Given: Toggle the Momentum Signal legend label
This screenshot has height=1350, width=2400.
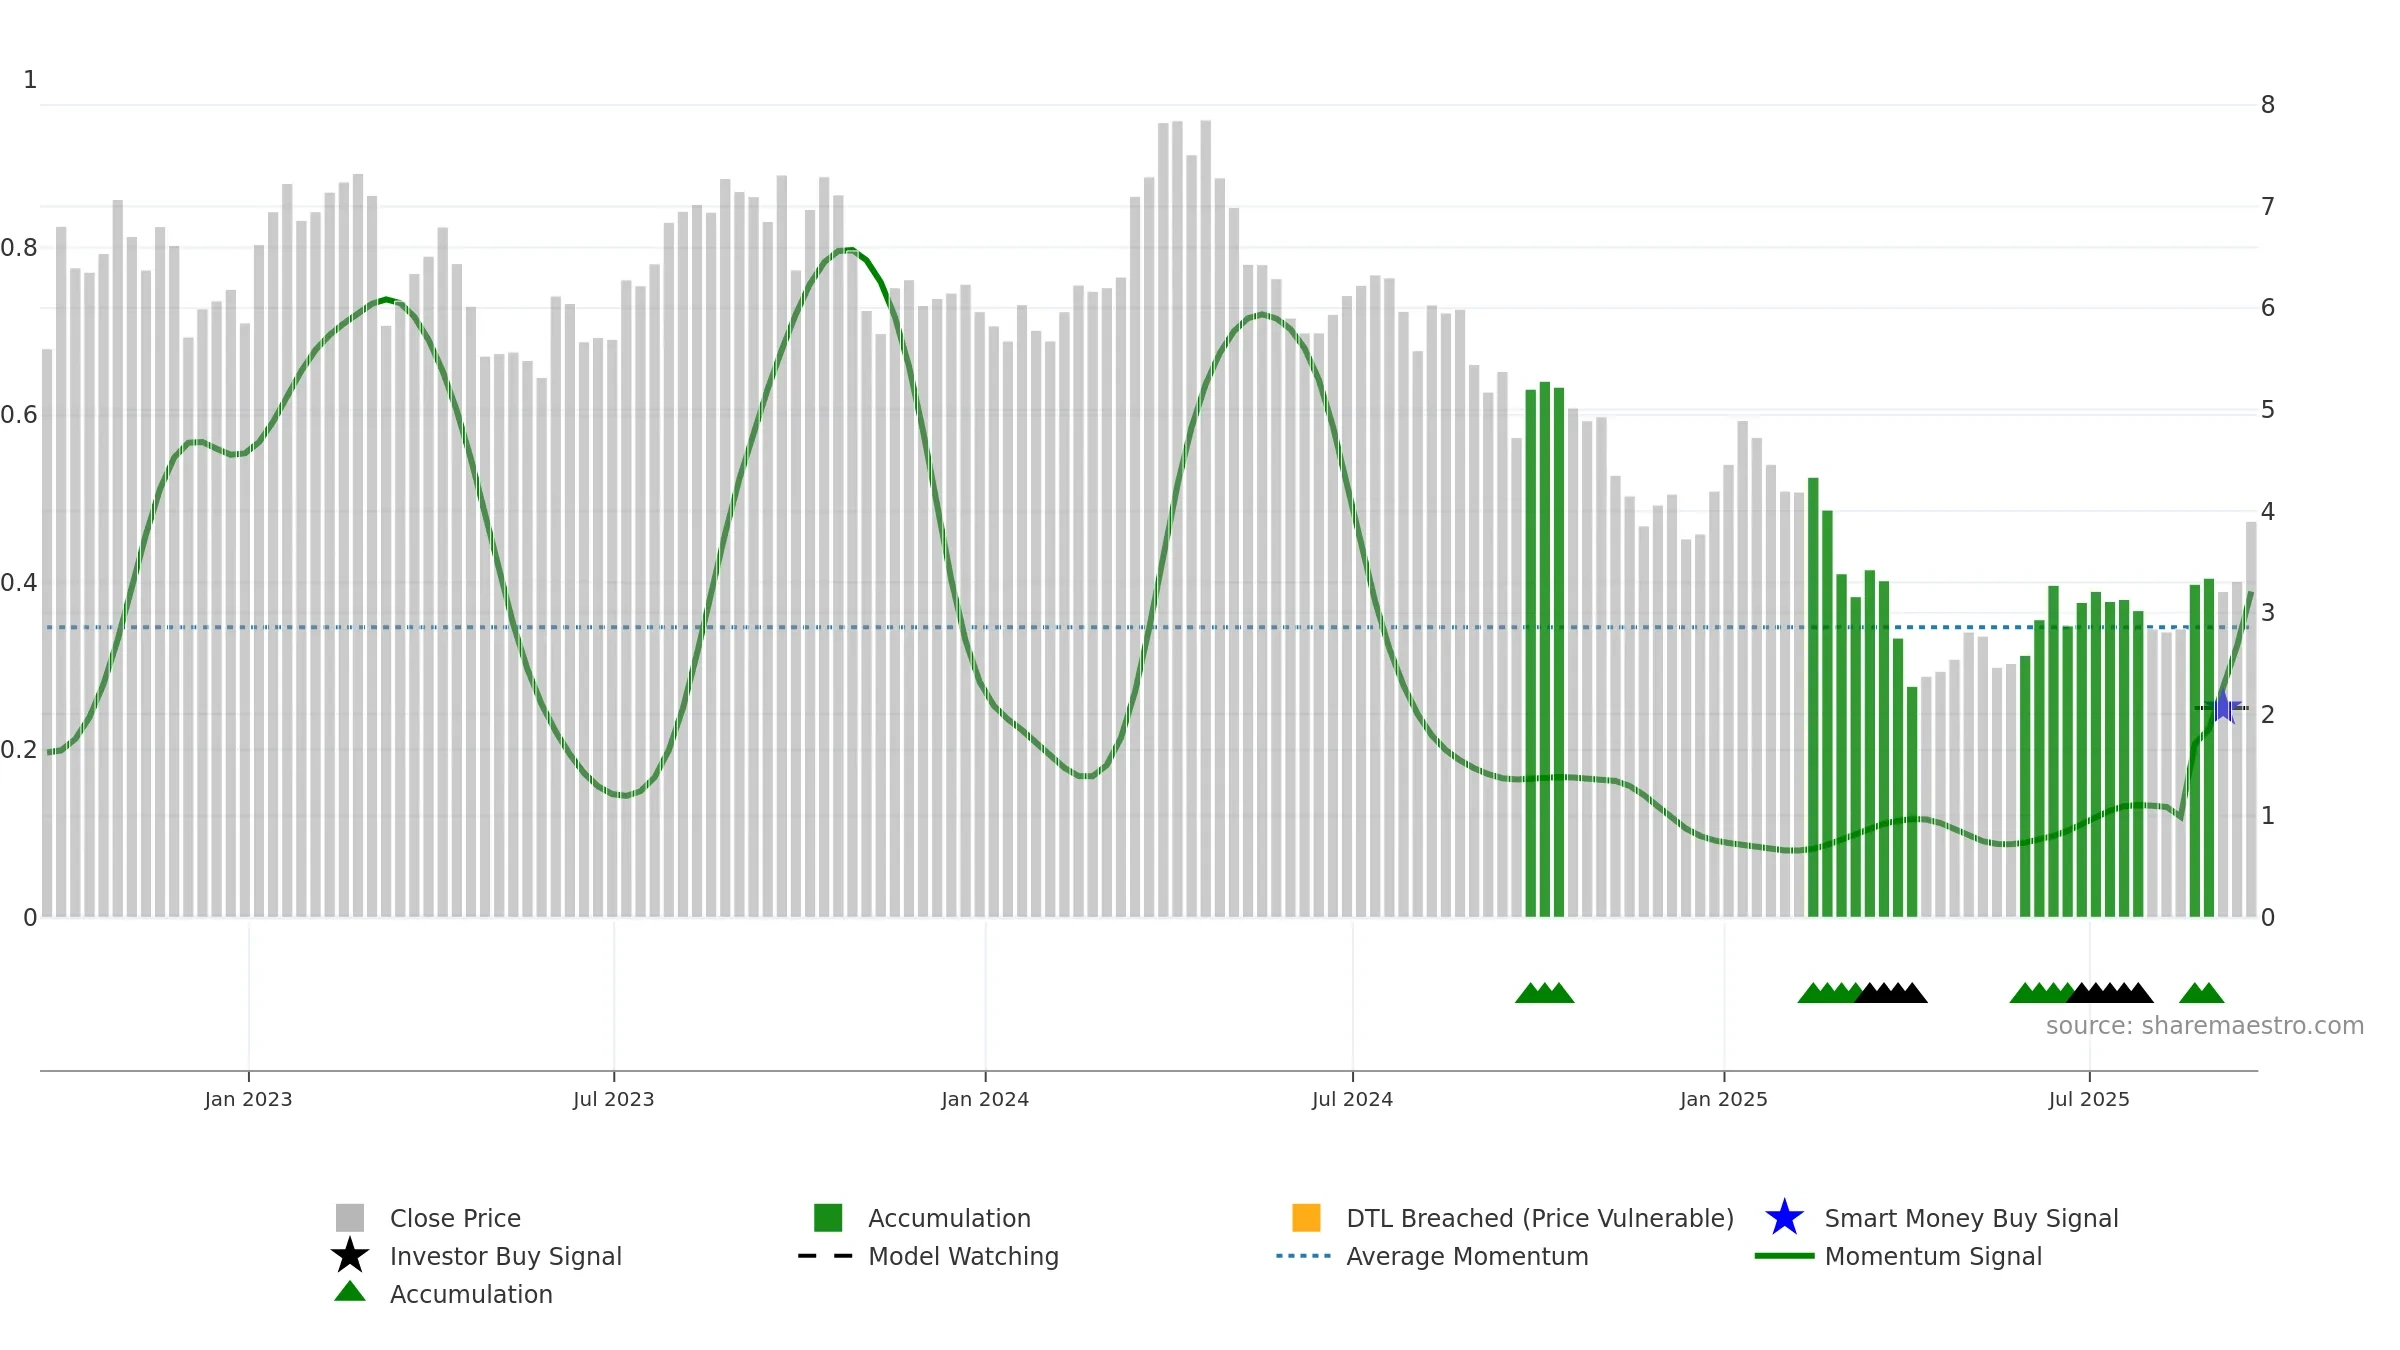Looking at the screenshot, I should (x=1932, y=1256).
